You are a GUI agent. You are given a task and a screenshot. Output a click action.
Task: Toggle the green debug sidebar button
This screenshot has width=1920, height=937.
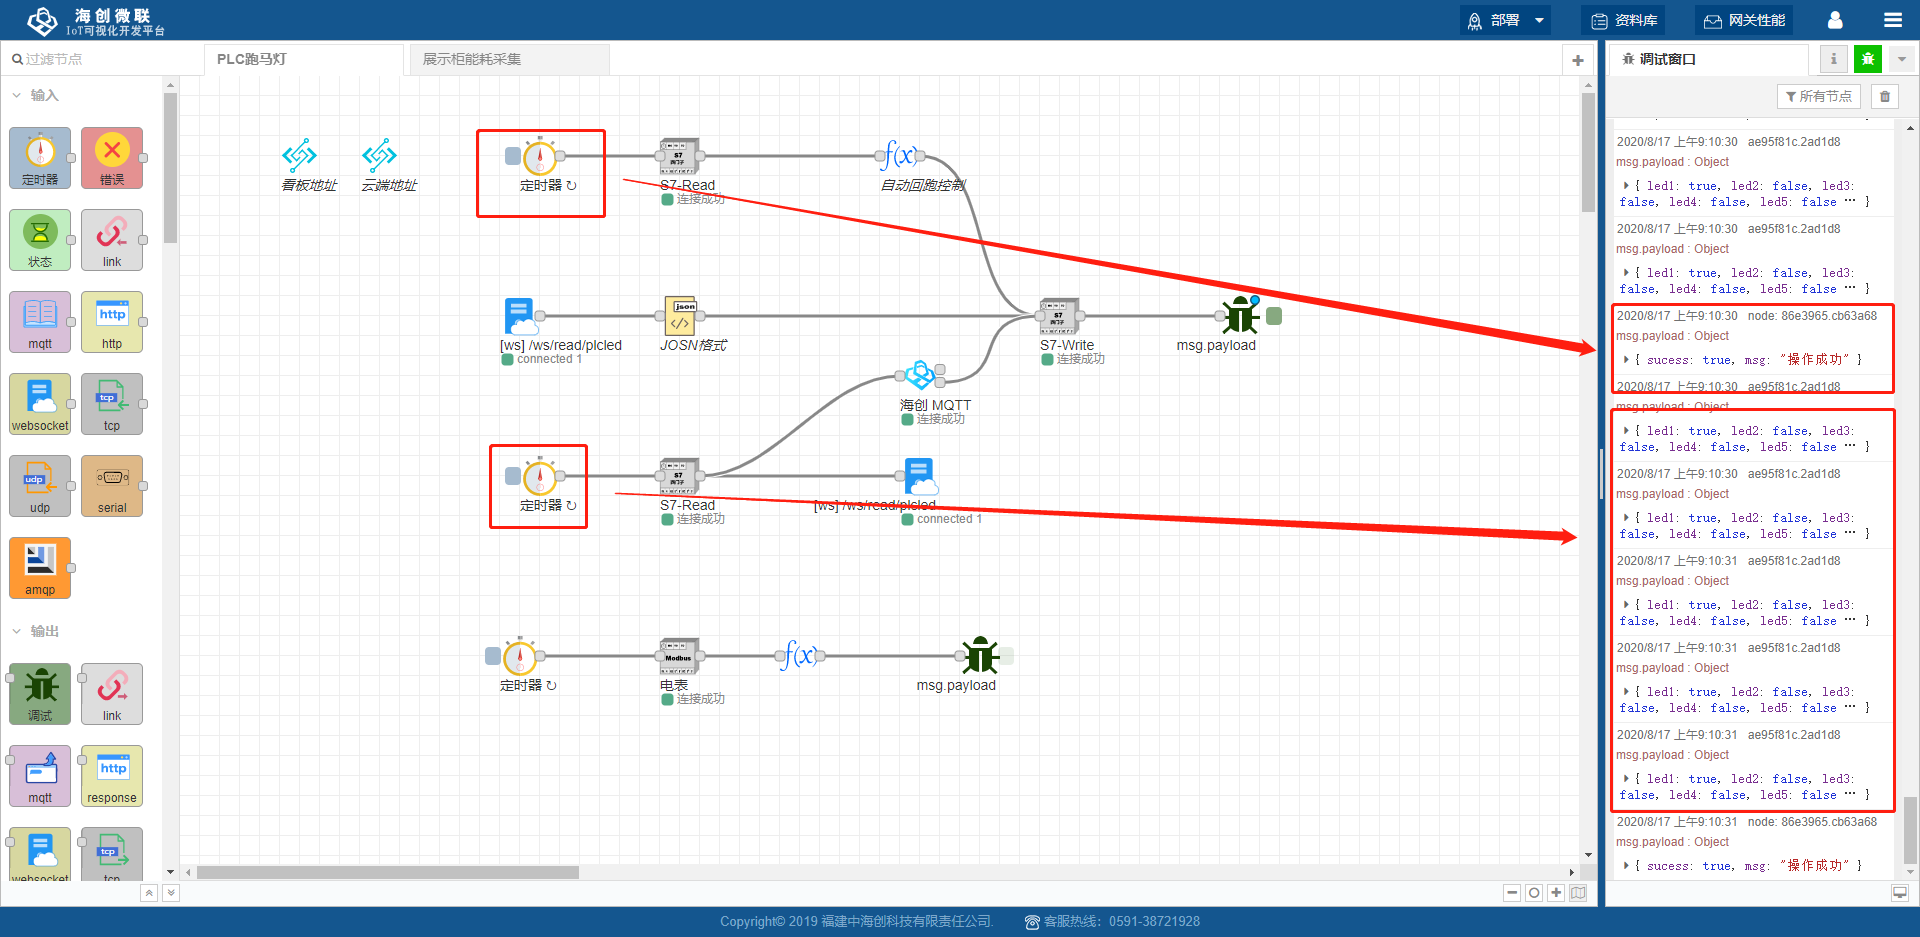click(1867, 59)
